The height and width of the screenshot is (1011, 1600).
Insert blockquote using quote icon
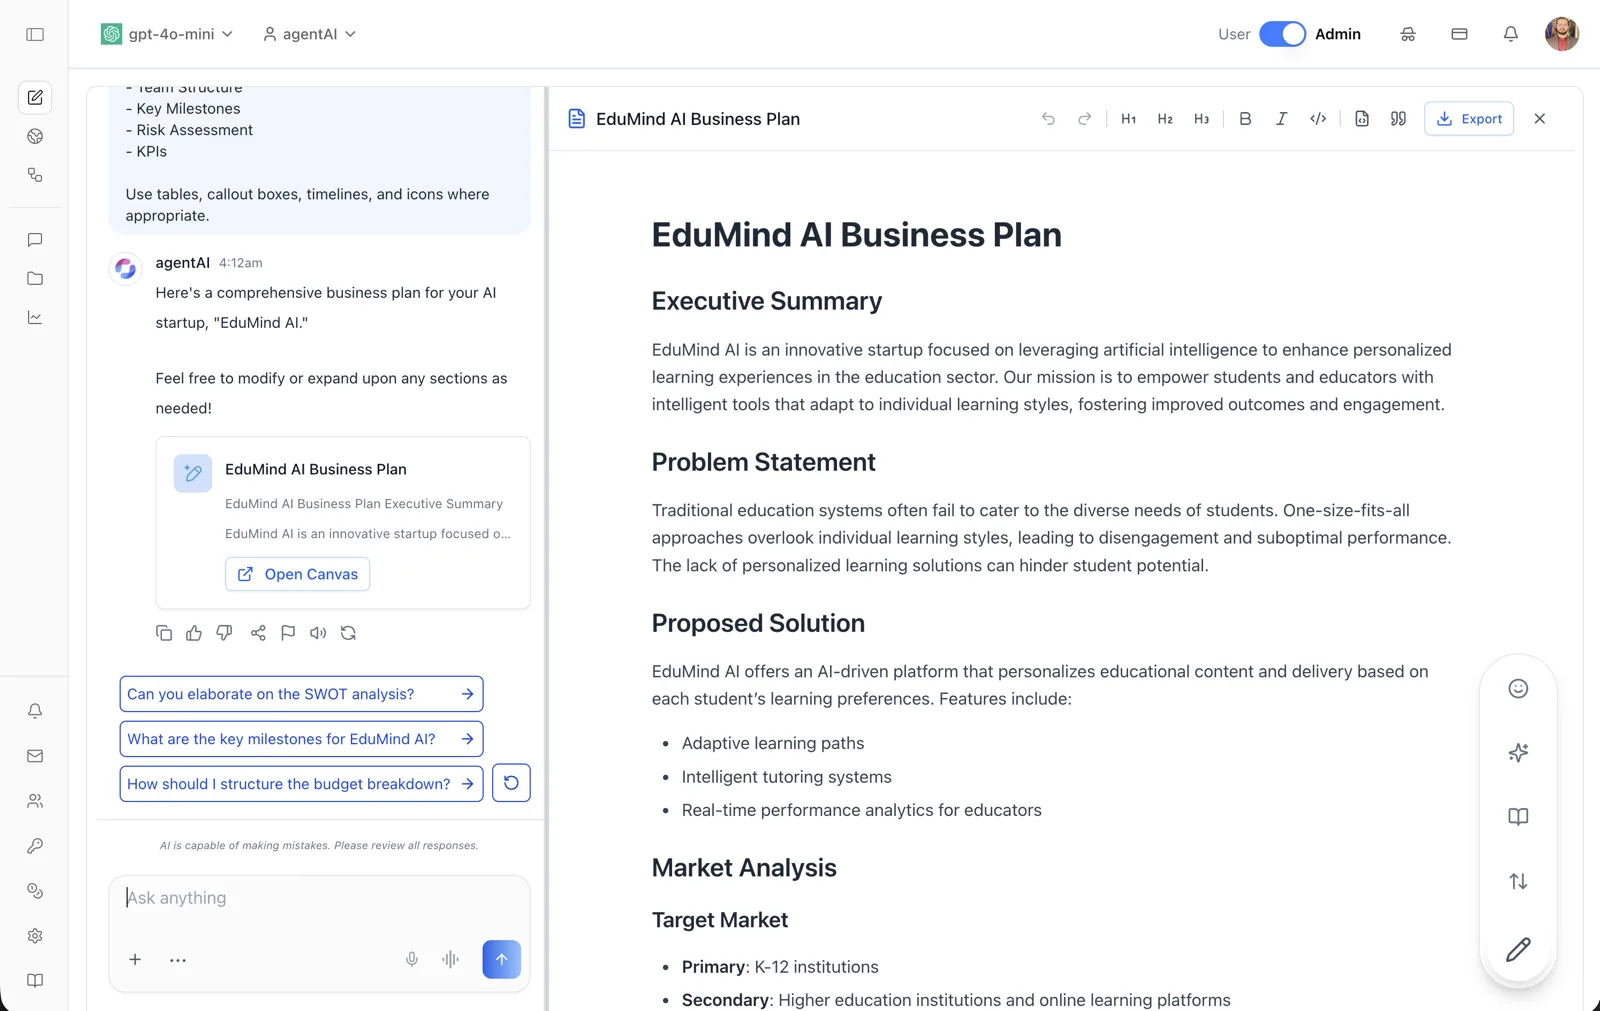coord(1398,118)
